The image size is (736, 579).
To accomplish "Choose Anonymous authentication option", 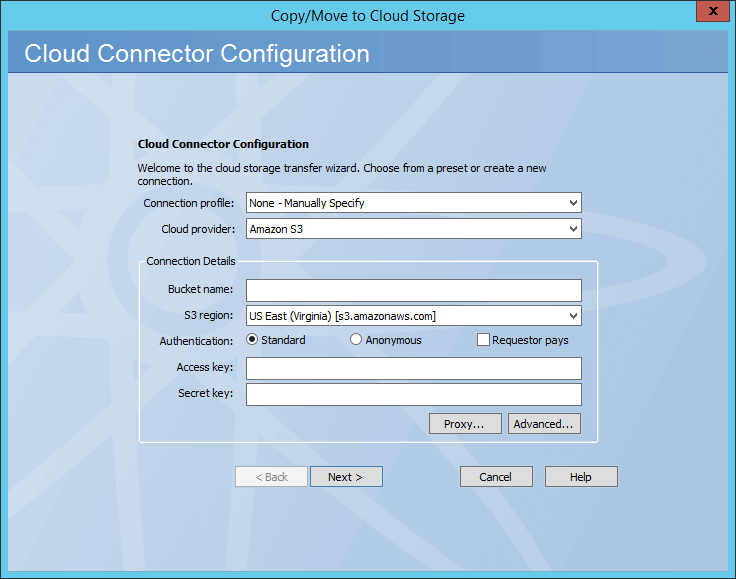I will click(x=356, y=340).
